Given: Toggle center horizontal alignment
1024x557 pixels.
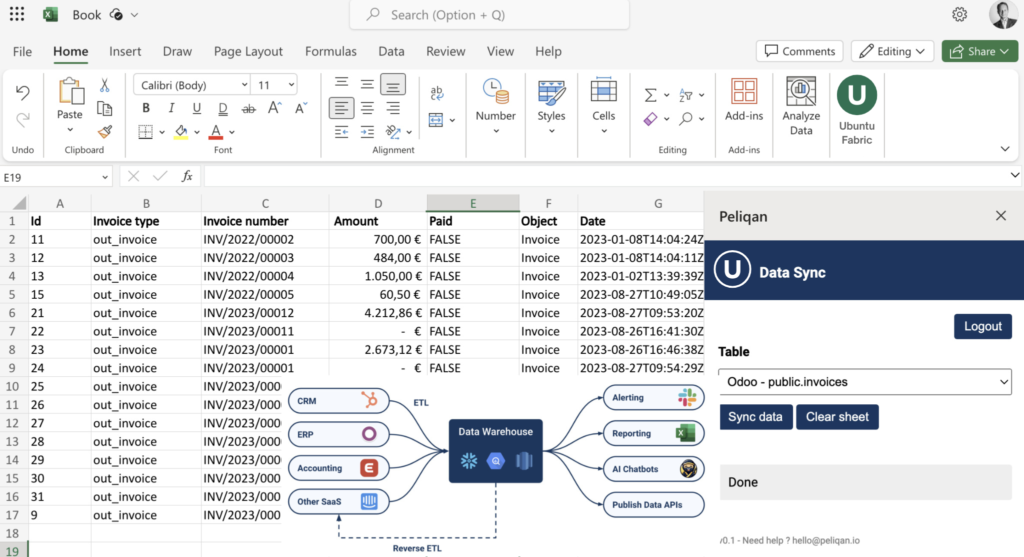Looking at the screenshot, I should (x=368, y=108).
